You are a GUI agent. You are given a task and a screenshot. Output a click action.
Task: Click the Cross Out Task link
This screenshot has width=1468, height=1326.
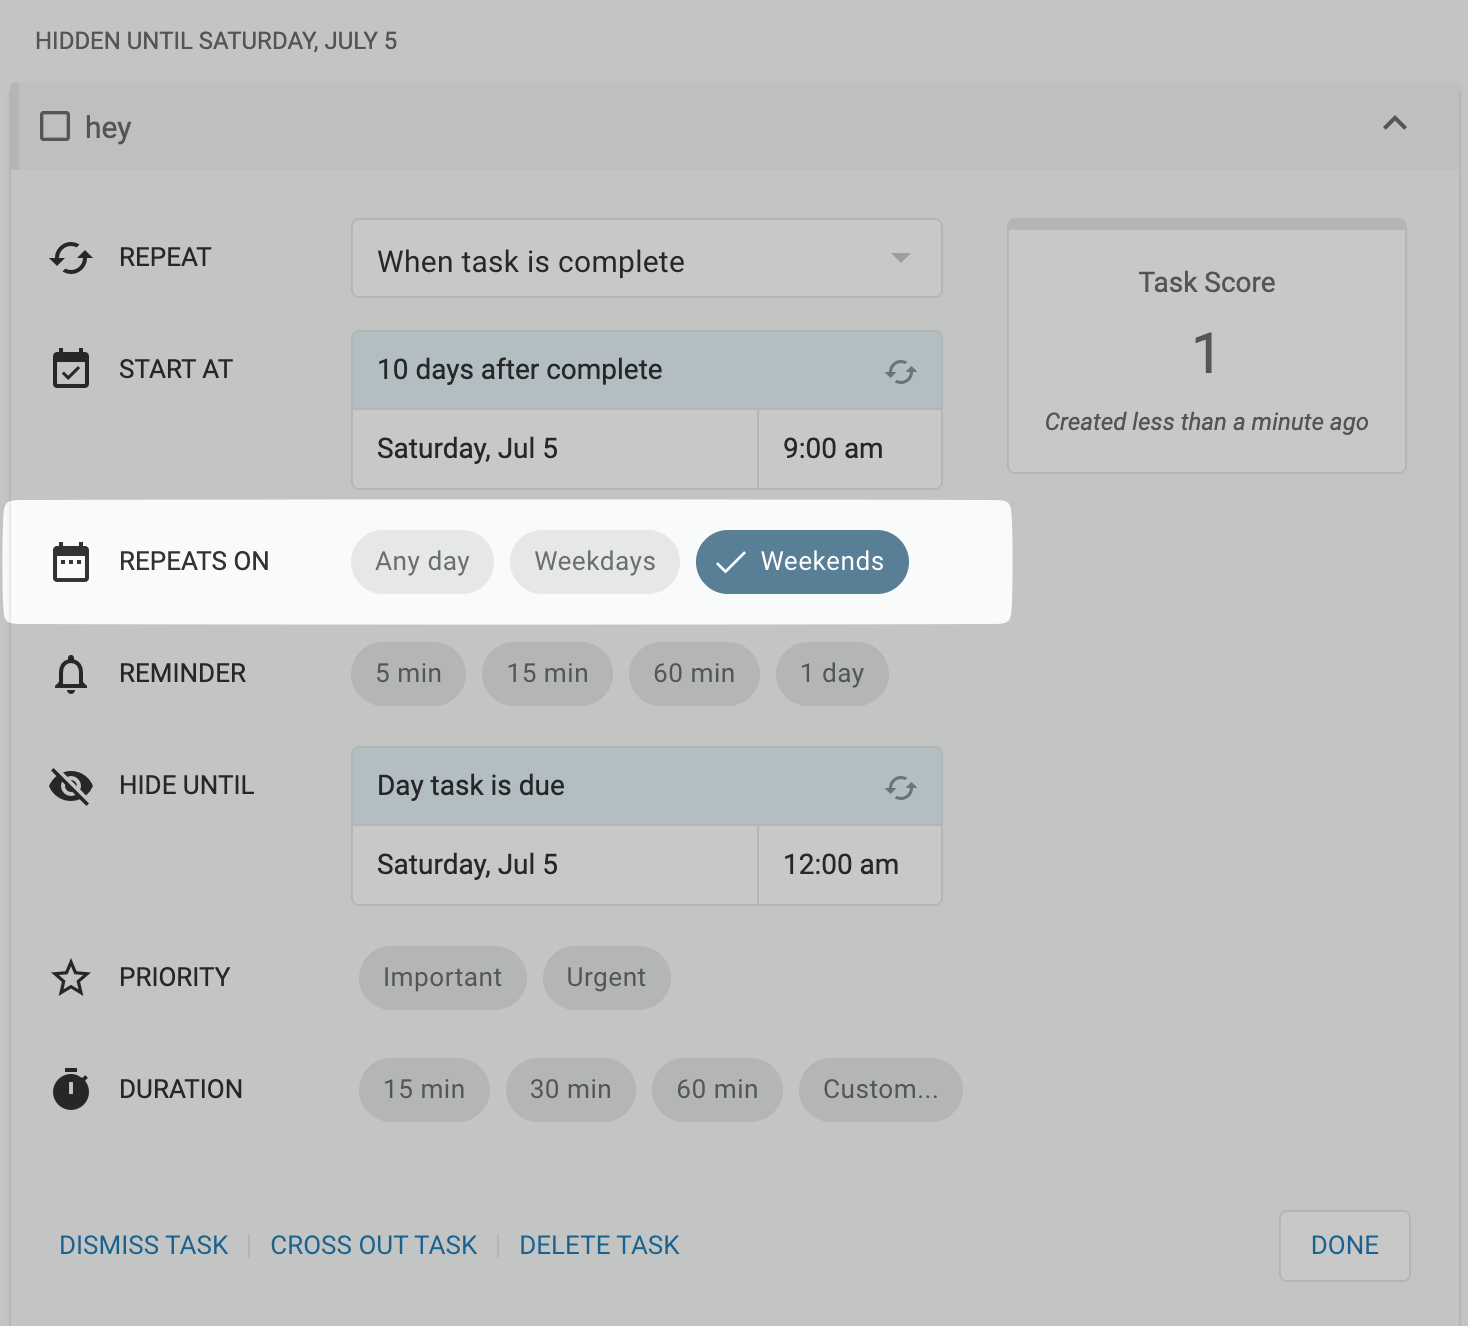click(374, 1245)
